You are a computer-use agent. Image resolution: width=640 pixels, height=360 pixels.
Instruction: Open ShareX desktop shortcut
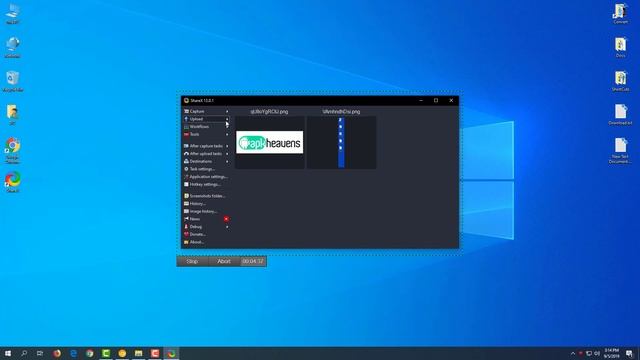coord(13,182)
